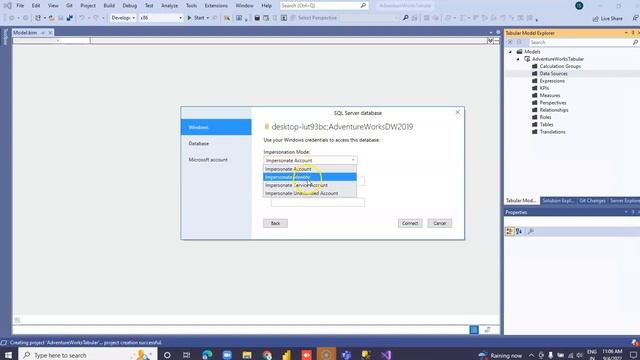Click the feedback icon beside Live Share

pos(635,18)
